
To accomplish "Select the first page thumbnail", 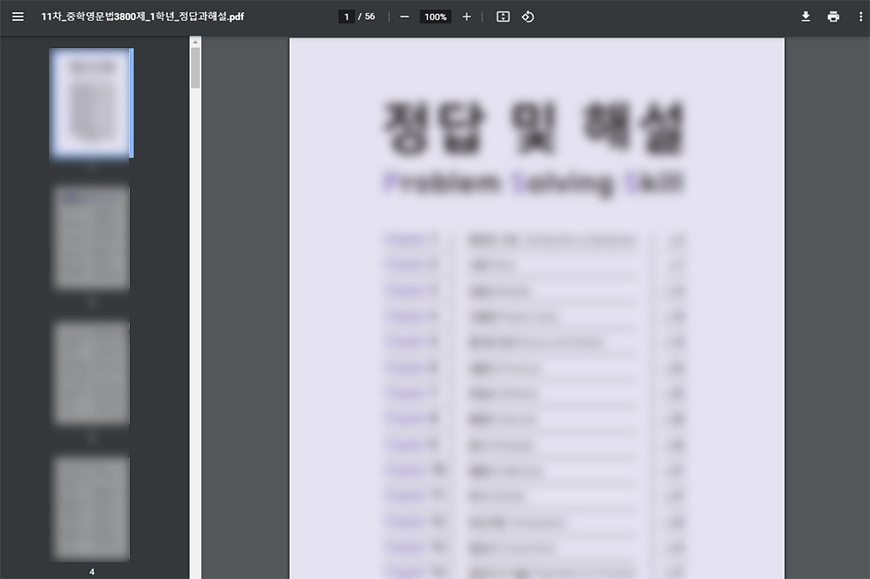I will 91,103.
